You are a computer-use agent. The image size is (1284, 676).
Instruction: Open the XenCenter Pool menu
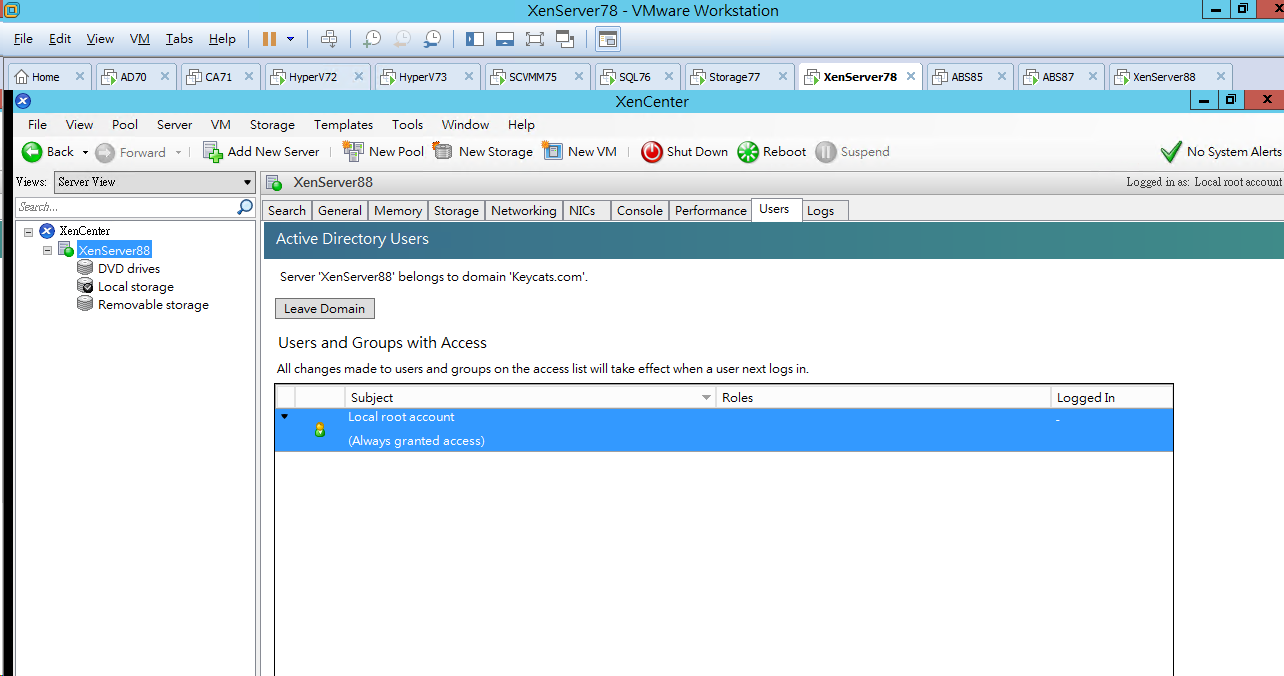point(125,125)
